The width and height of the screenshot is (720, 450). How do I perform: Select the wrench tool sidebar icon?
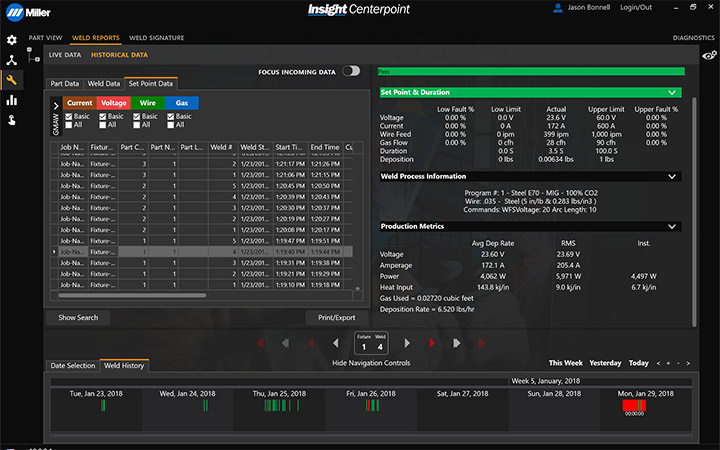tap(12, 80)
